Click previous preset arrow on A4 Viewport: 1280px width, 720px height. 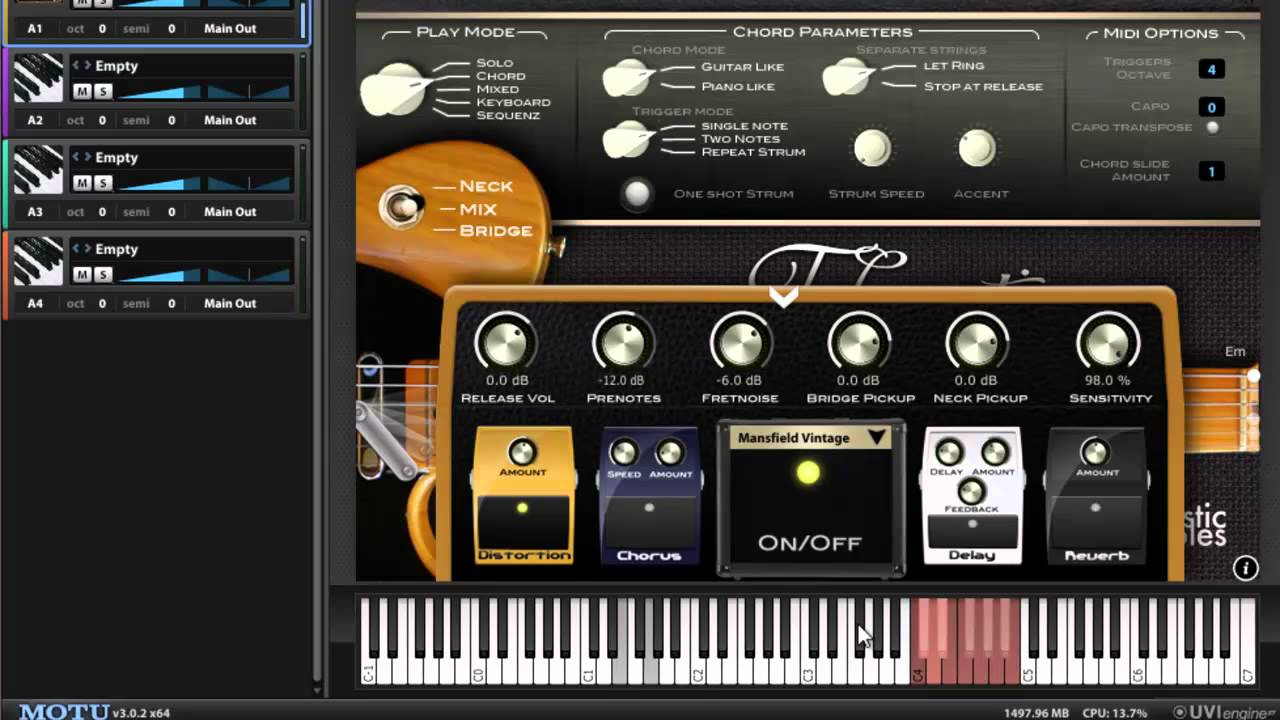pyautogui.click(x=75, y=250)
